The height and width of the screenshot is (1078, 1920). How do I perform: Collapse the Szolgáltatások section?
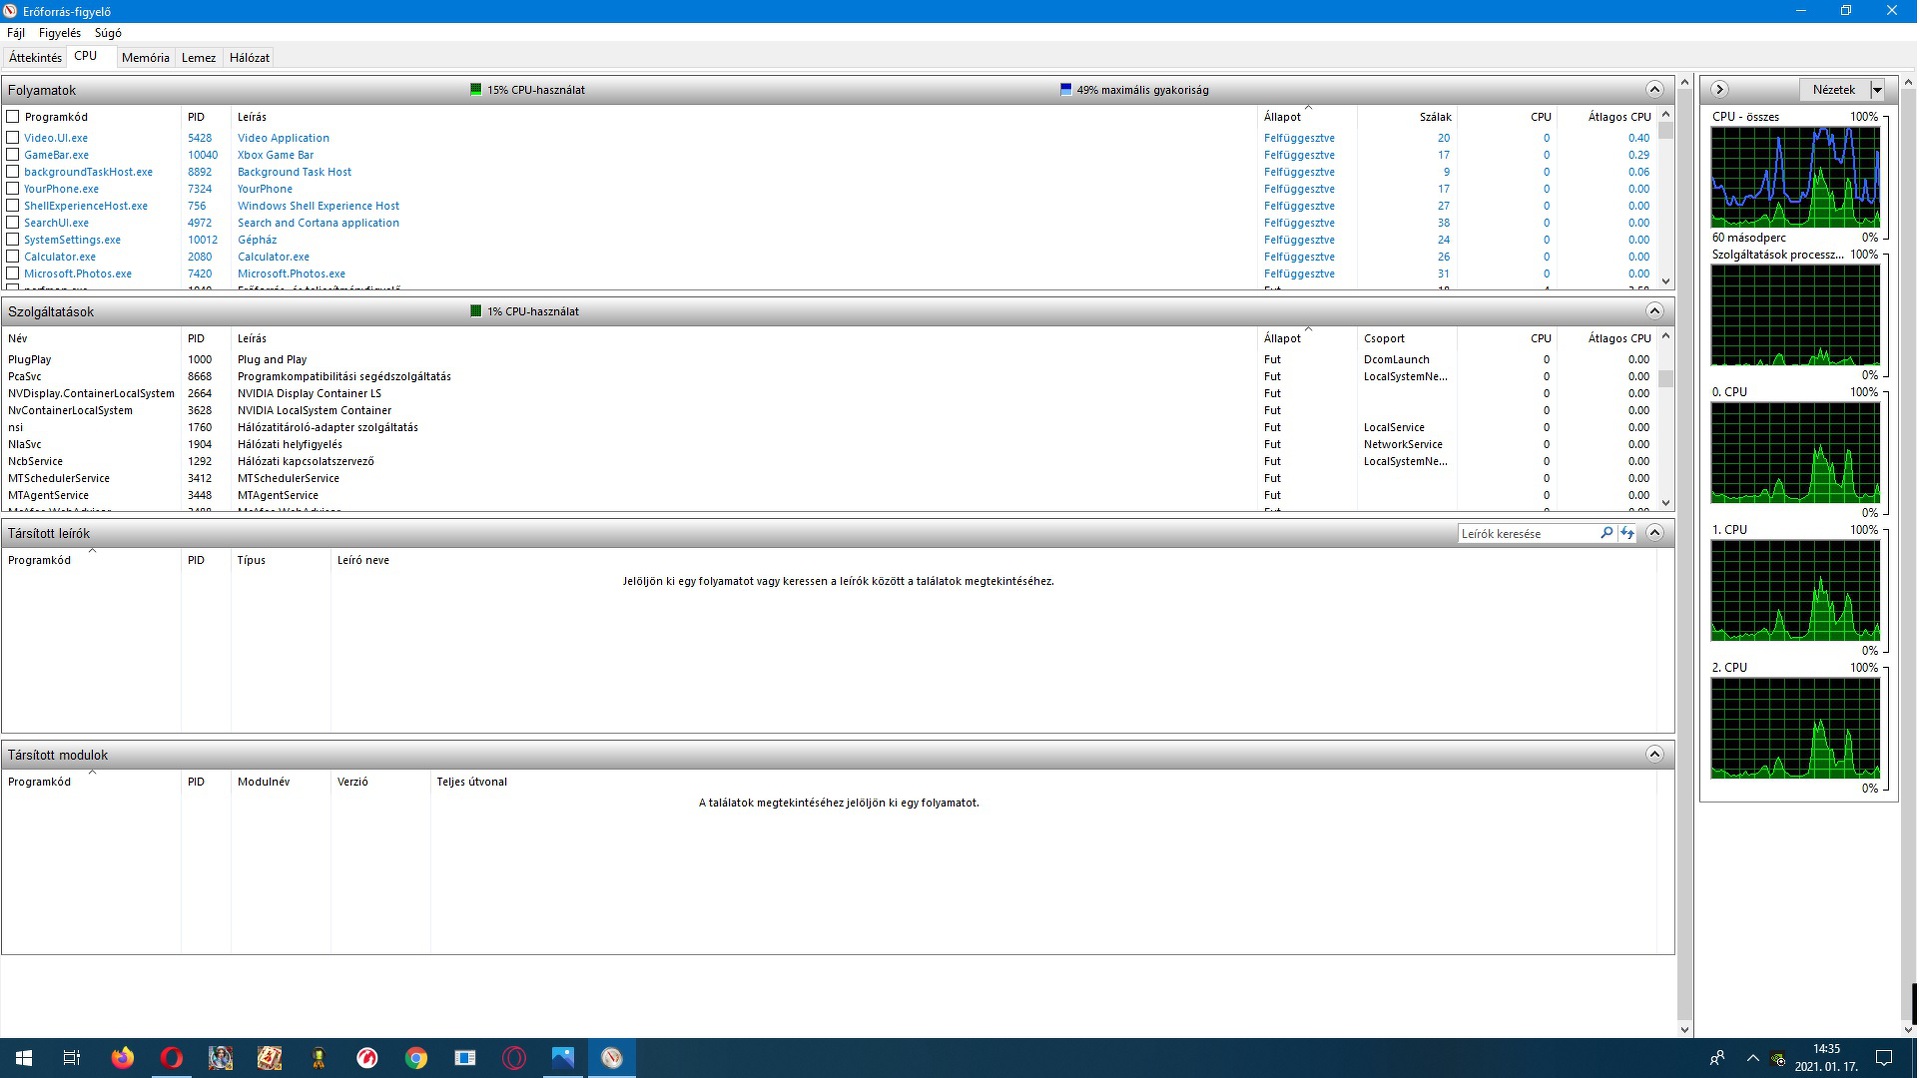(x=1654, y=311)
